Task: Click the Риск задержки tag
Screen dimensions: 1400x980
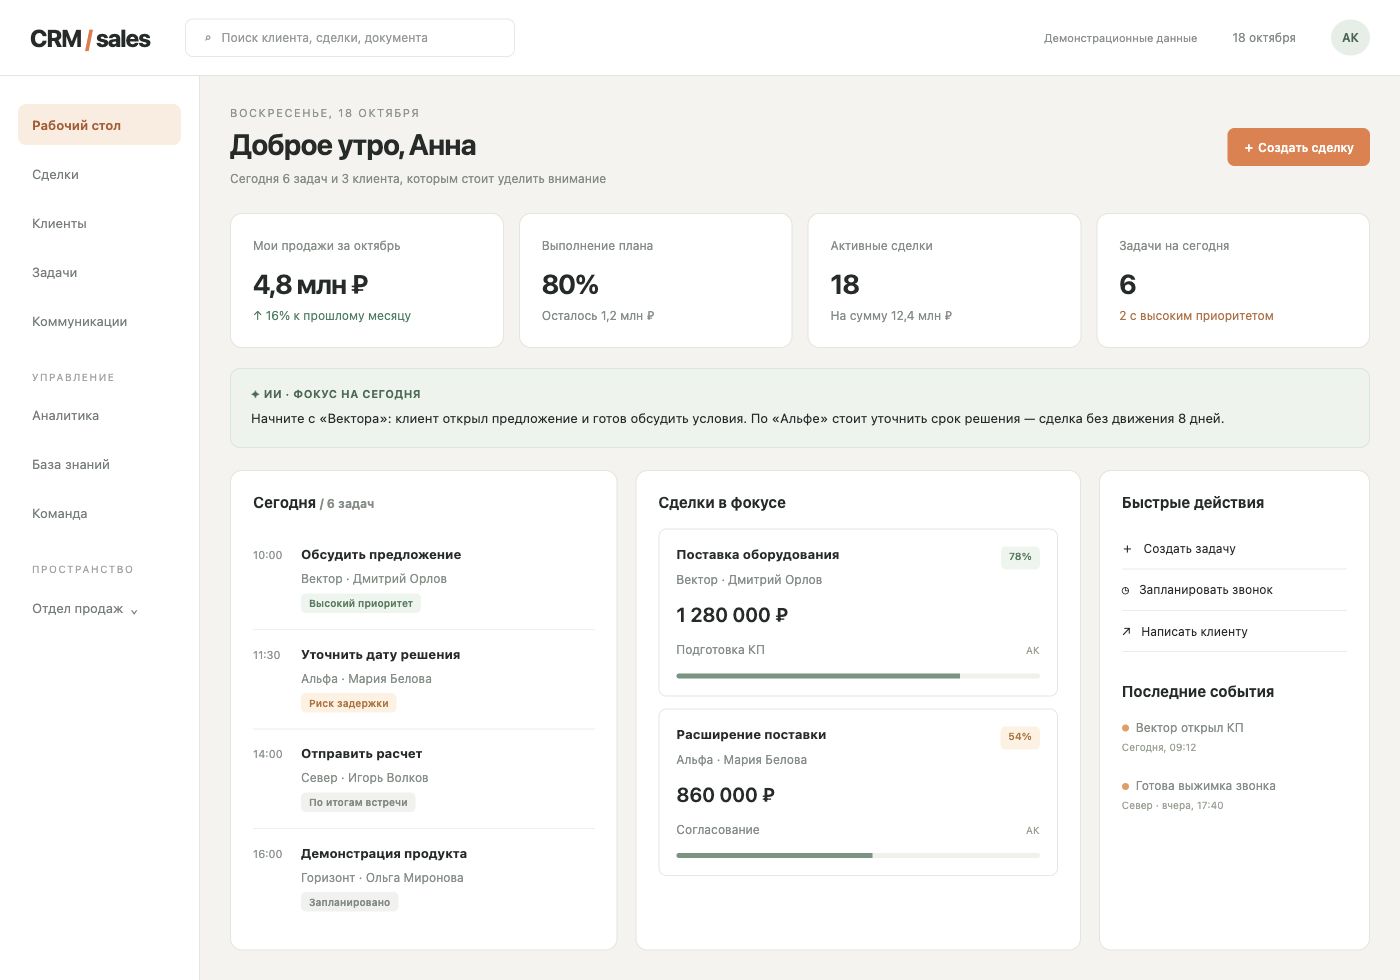Action: pos(349,704)
